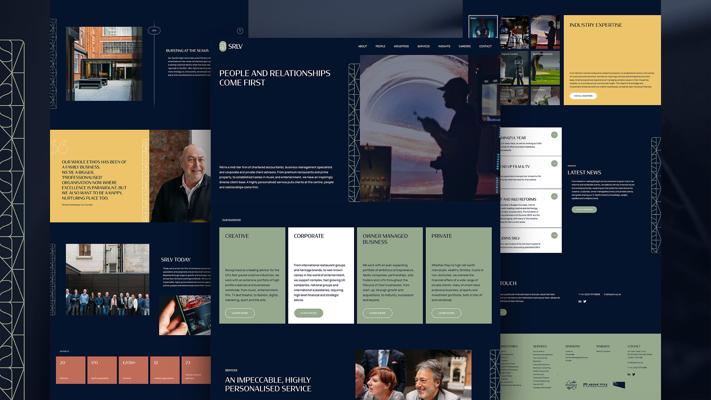711x400 pixels.
Task: Click the LinkedIn icon under Get in Touch
Action: (x=580, y=301)
